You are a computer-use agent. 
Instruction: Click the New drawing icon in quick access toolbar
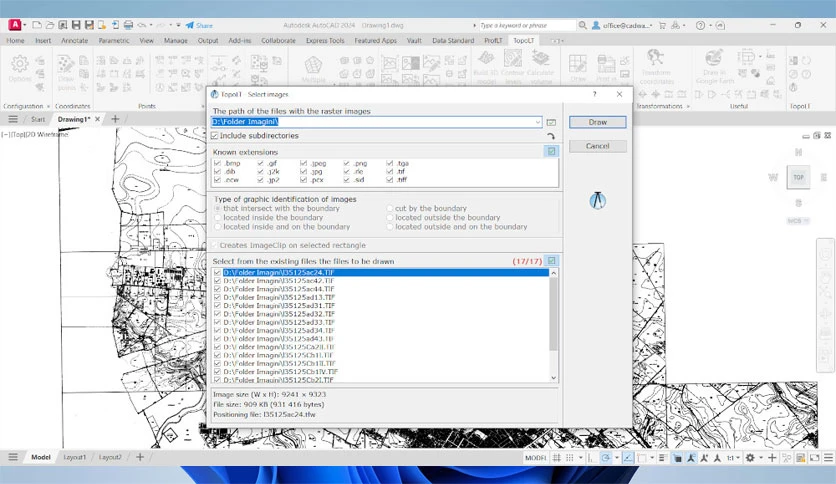click(37, 25)
